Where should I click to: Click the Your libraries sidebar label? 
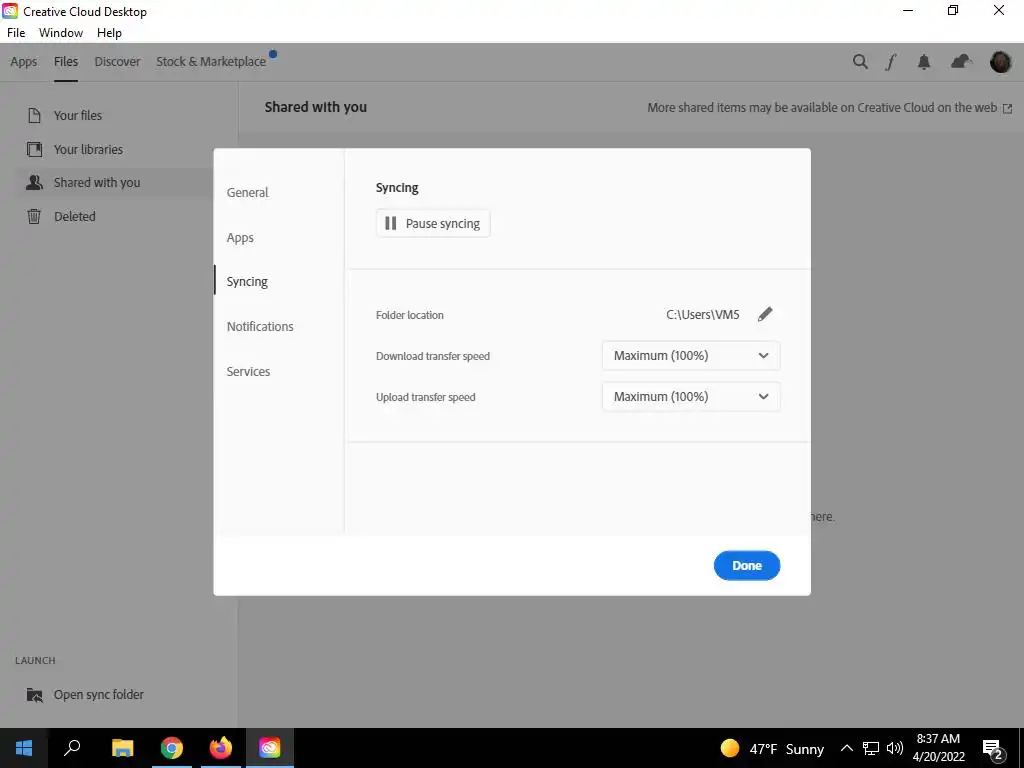[x=88, y=150]
